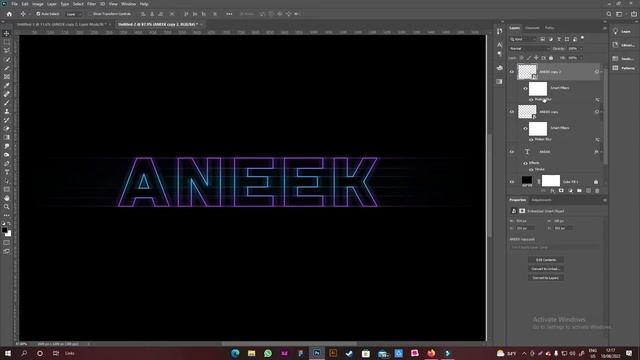Collapse effects on ANEEK text layer
The width and height of the screenshot is (640, 360).
tap(601, 152)
